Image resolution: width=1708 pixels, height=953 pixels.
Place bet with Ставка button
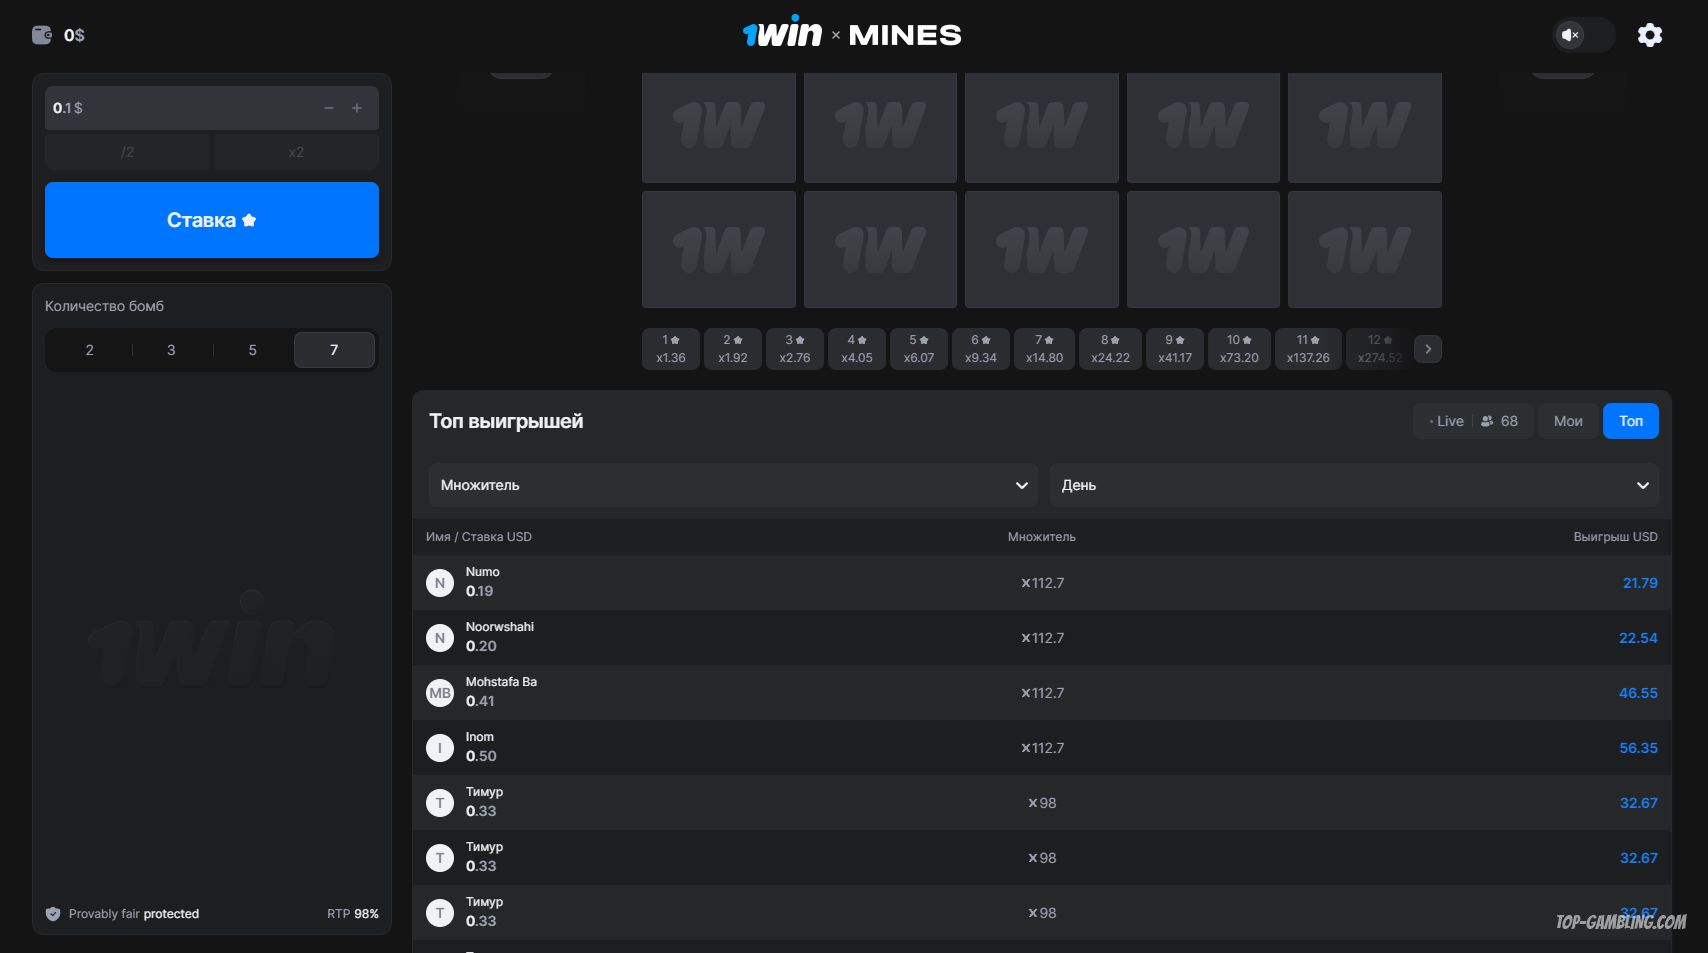tap(212, 220)
